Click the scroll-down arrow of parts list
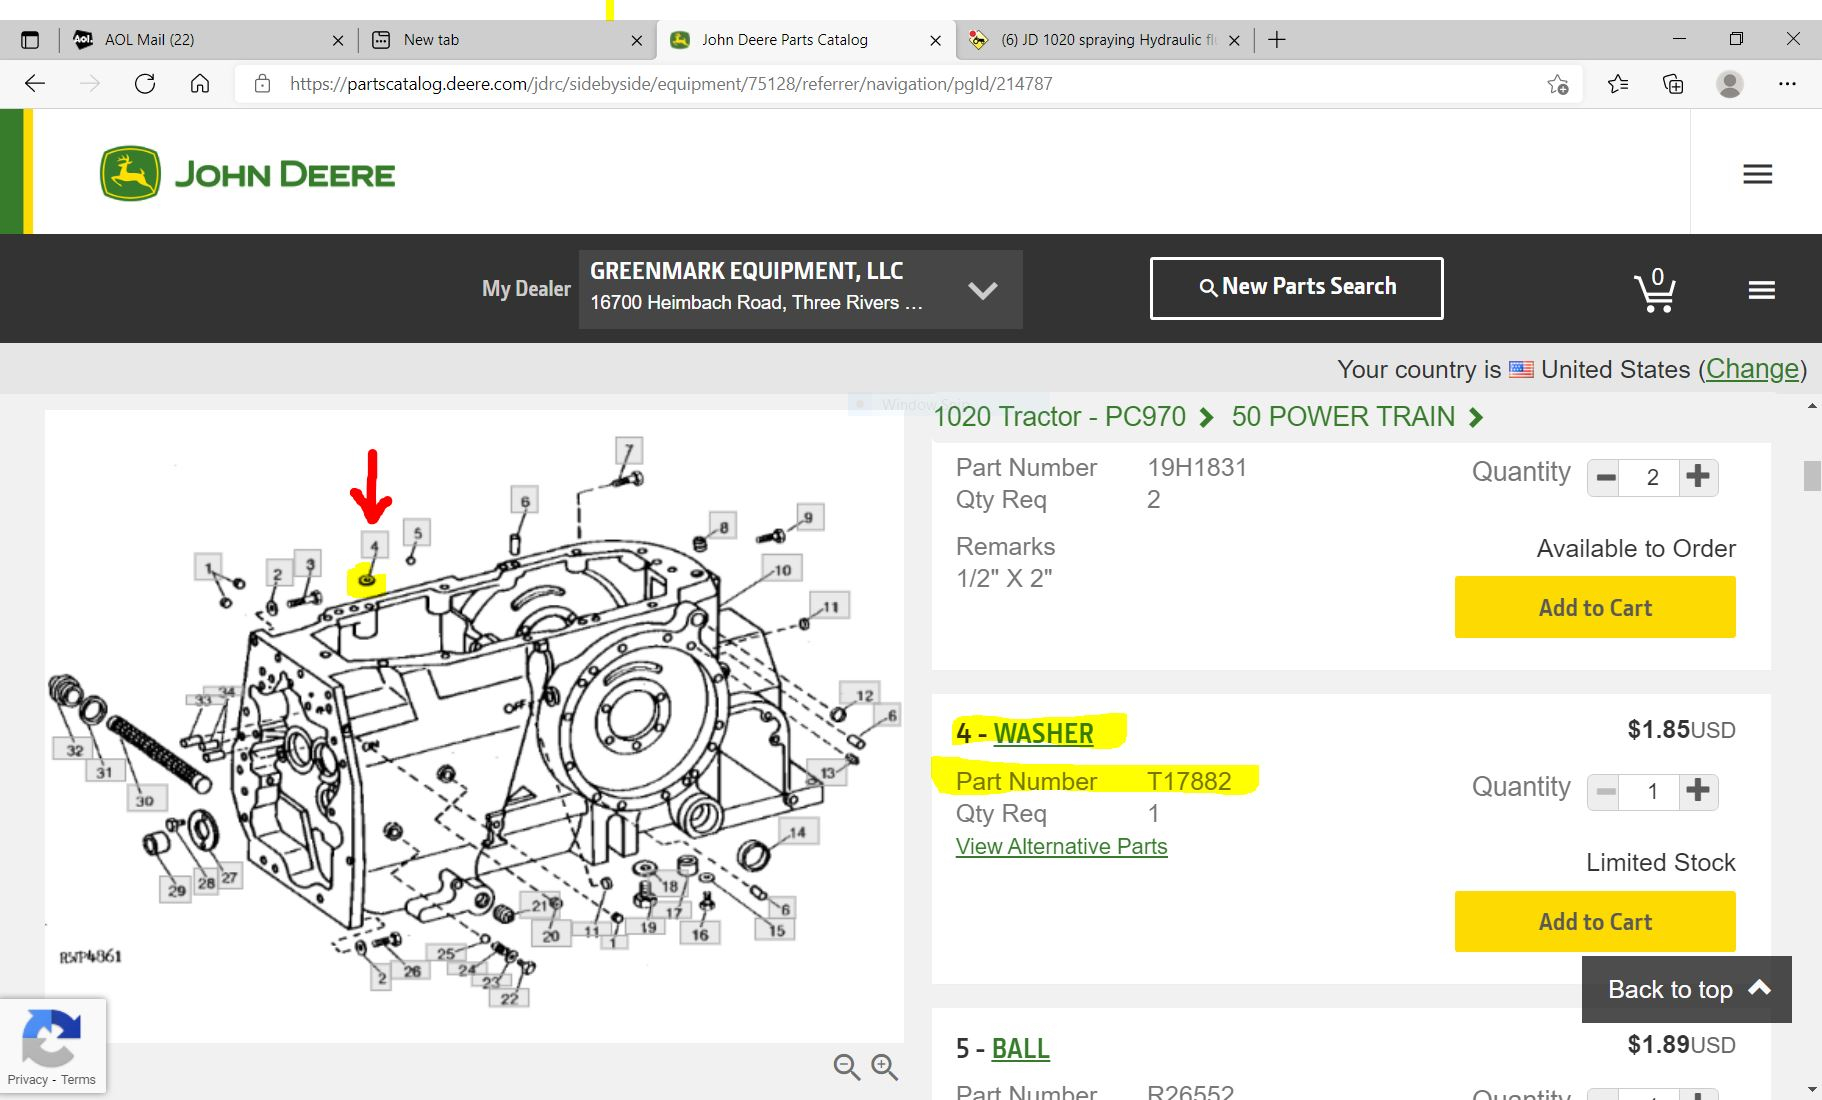1822x1100 pixels. [x=1811, y=1089]
